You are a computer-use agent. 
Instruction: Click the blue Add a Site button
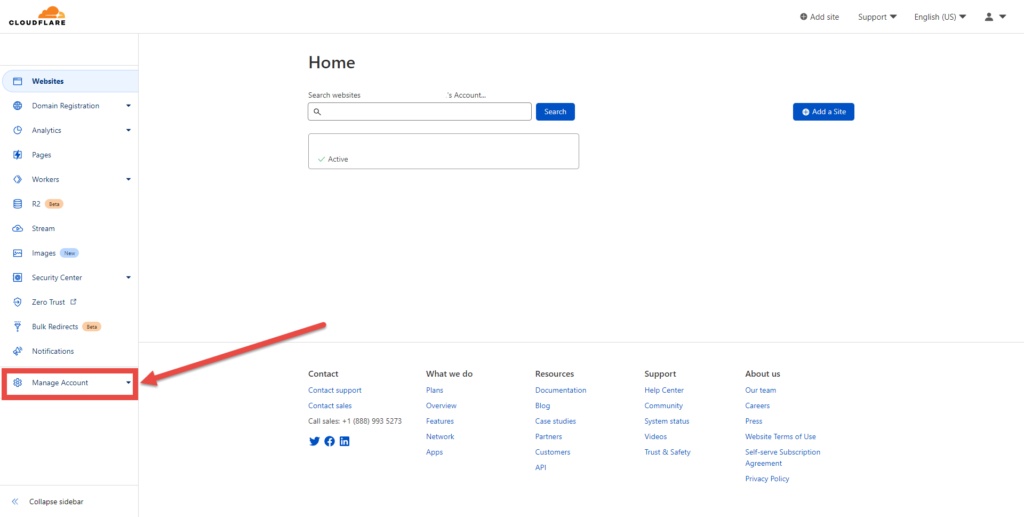824,112
